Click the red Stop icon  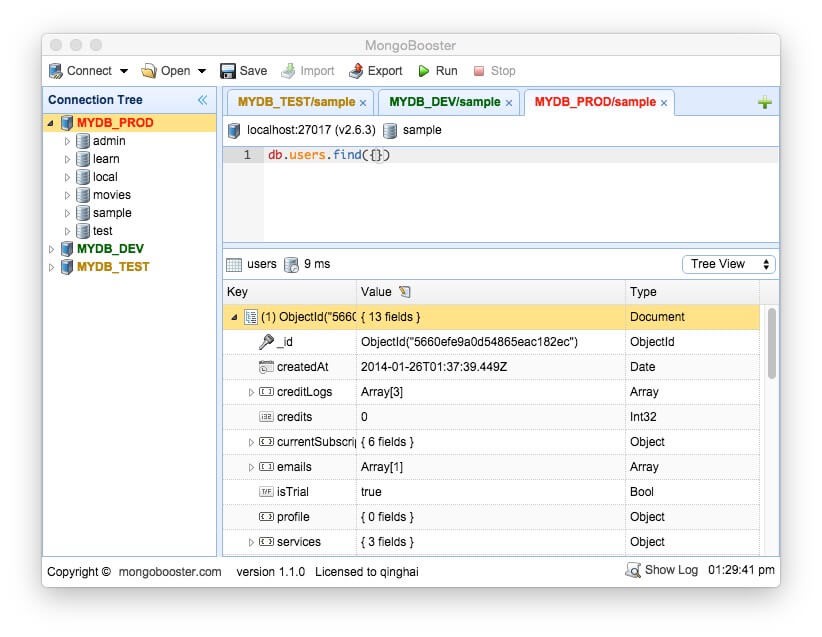tap(479, 71)
